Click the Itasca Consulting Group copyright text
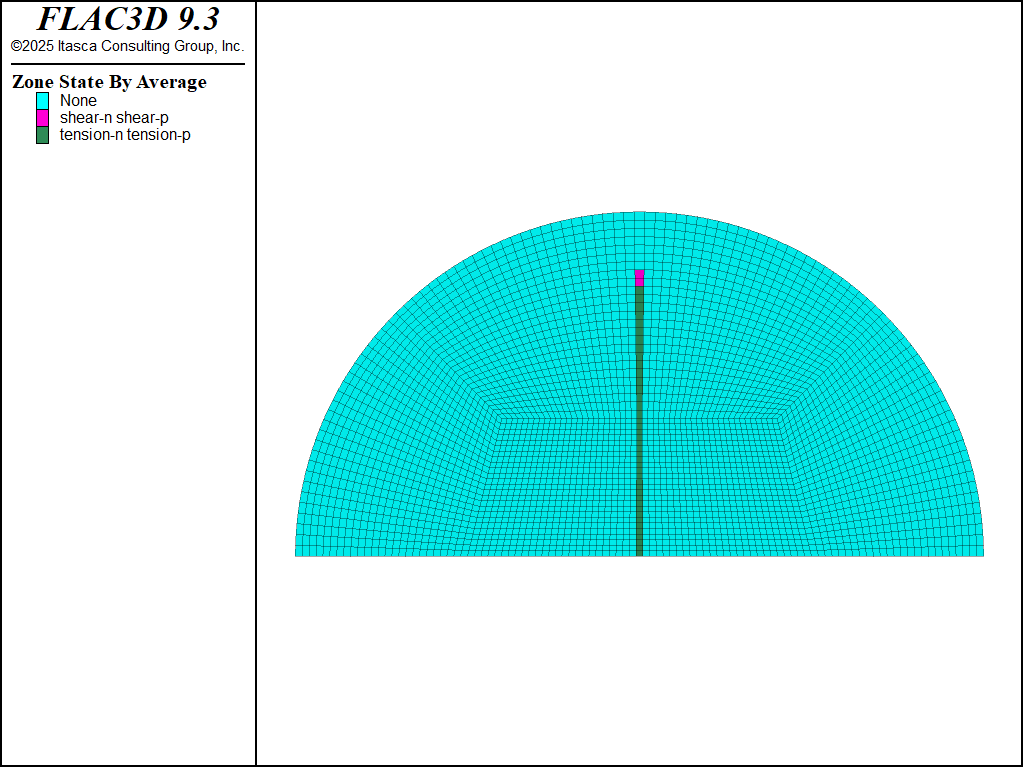The image size is (1024, 768). 127,46
